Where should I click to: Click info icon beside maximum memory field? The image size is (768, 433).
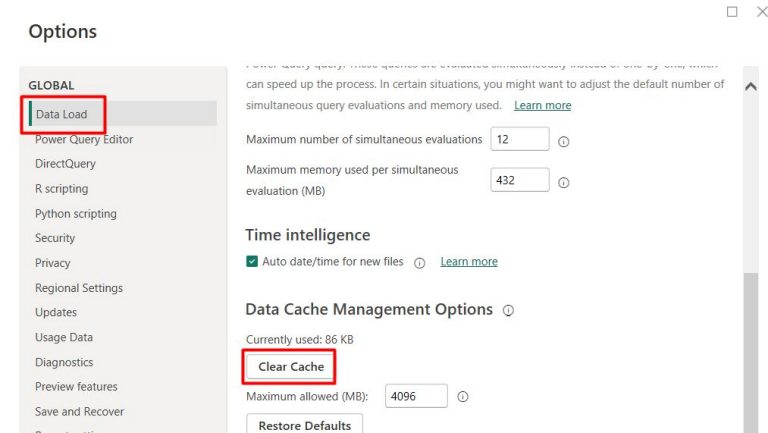(563, 183)
